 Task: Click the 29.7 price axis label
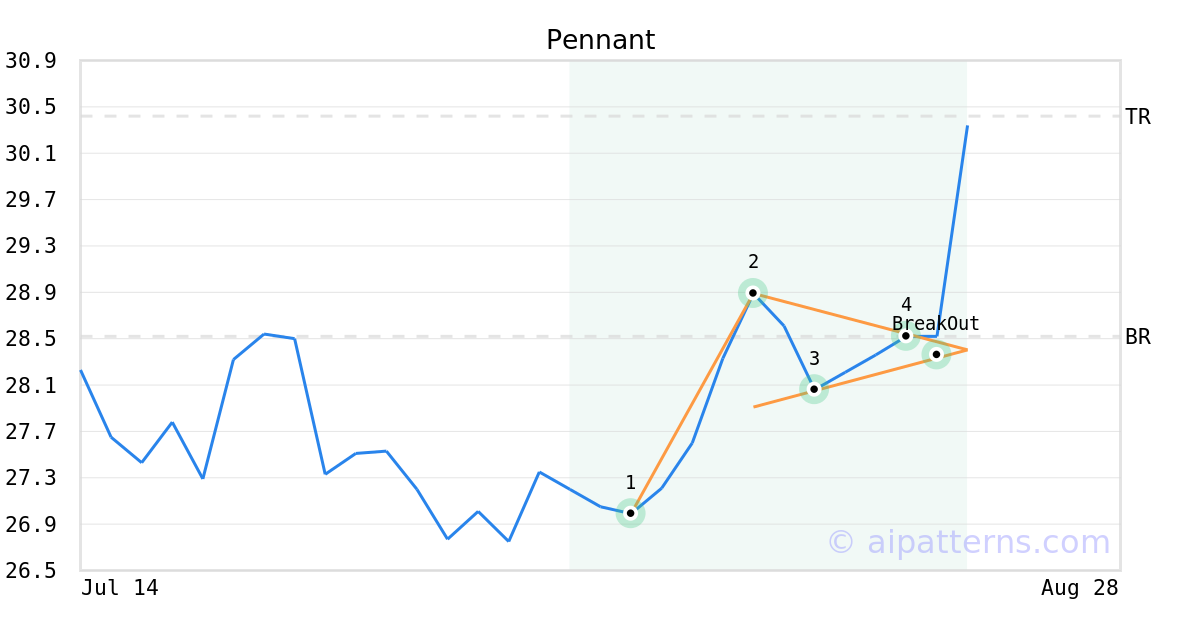tap(30, 200)
